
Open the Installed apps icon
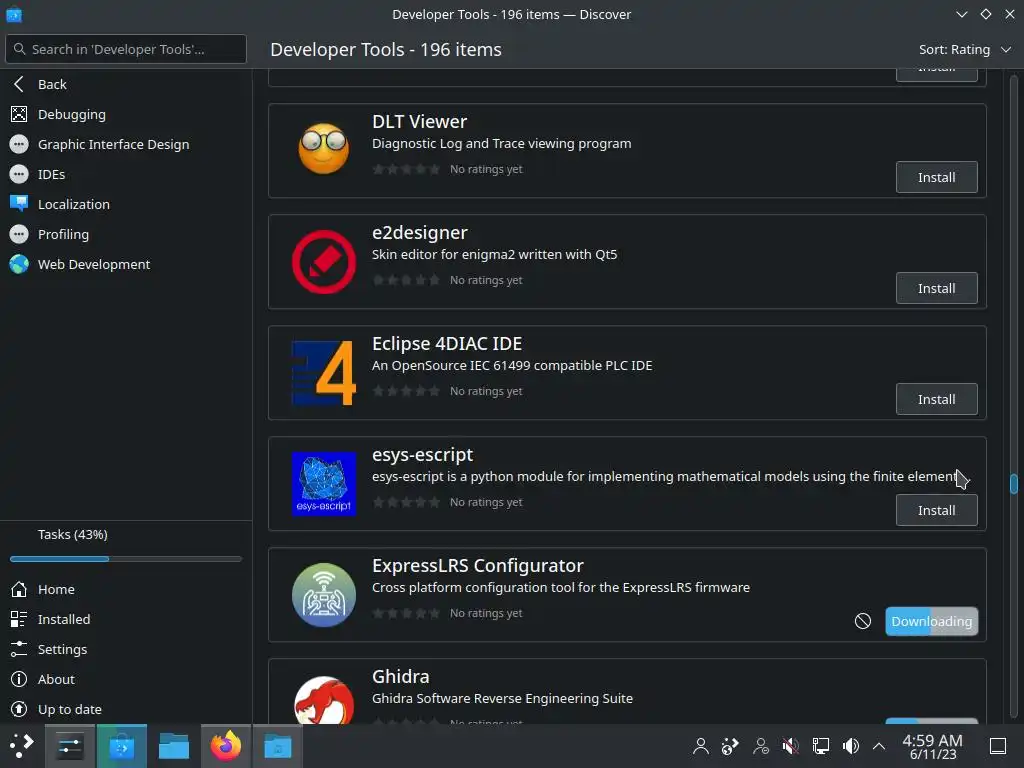(x=19, y=620)
